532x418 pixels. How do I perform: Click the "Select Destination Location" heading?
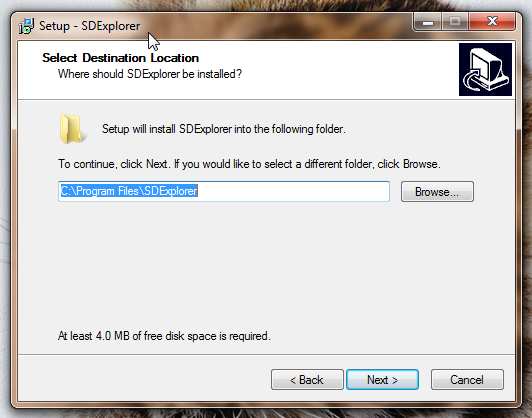[120, 58]
